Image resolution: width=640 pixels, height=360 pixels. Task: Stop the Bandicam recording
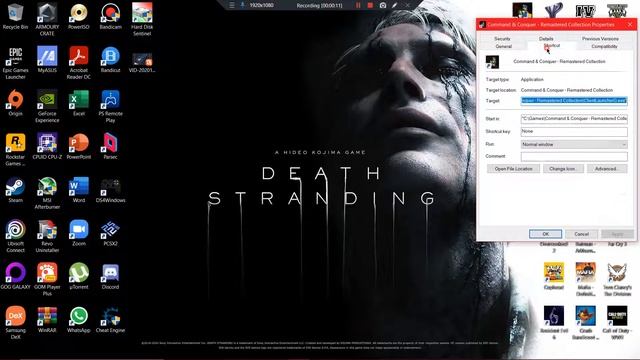370,5
